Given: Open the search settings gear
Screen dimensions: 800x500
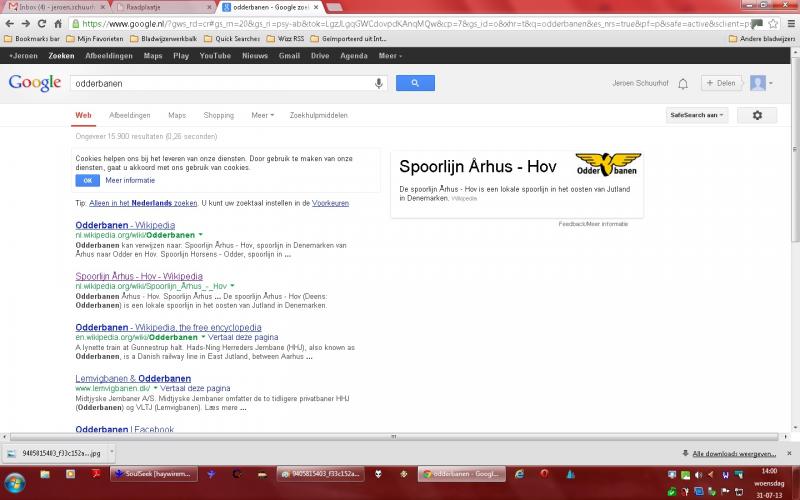Looking at the screenshot, I should (x=757, y=115).
